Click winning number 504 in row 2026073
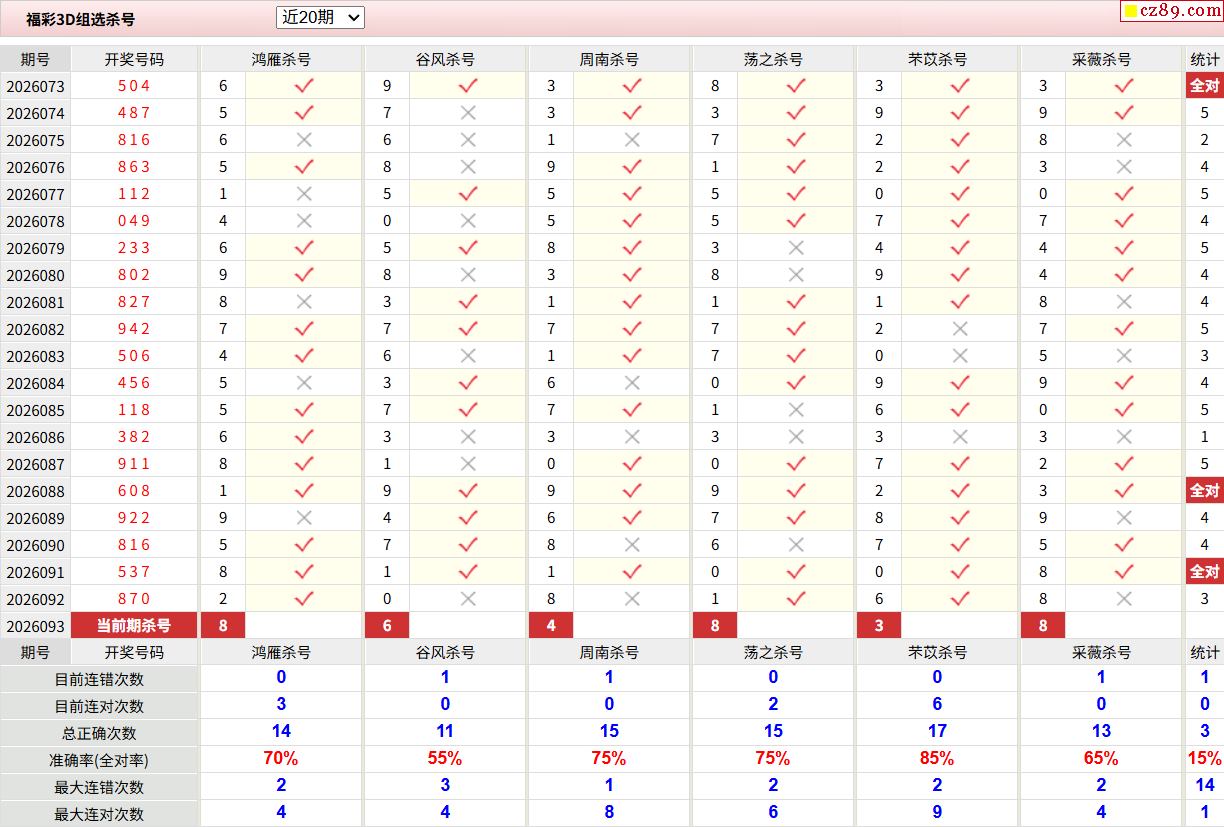Screen dimensions: 1224x827 tap(134, 86)
